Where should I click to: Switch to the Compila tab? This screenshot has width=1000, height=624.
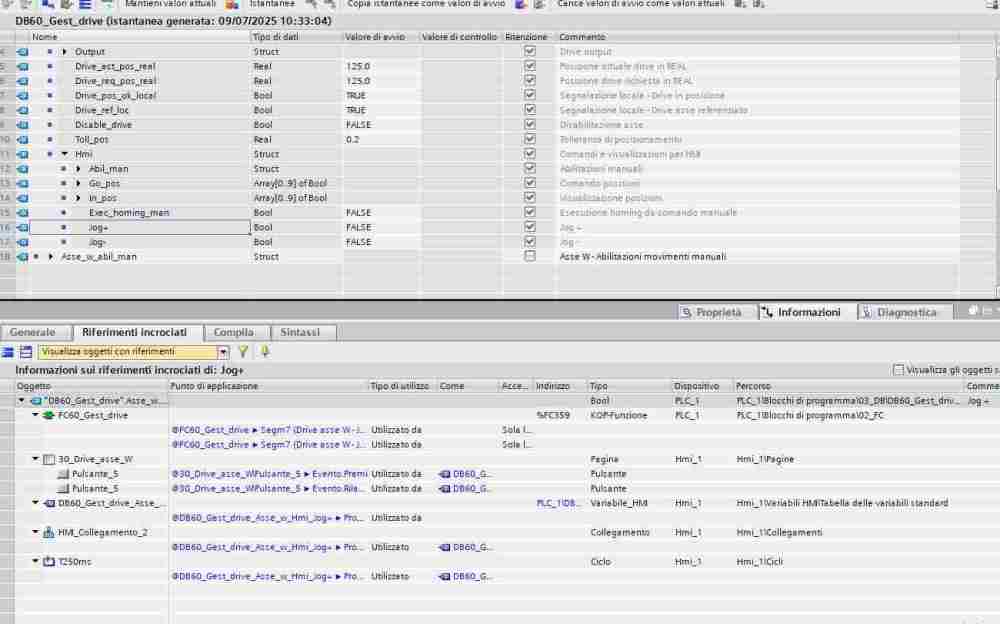click(233, 332)
